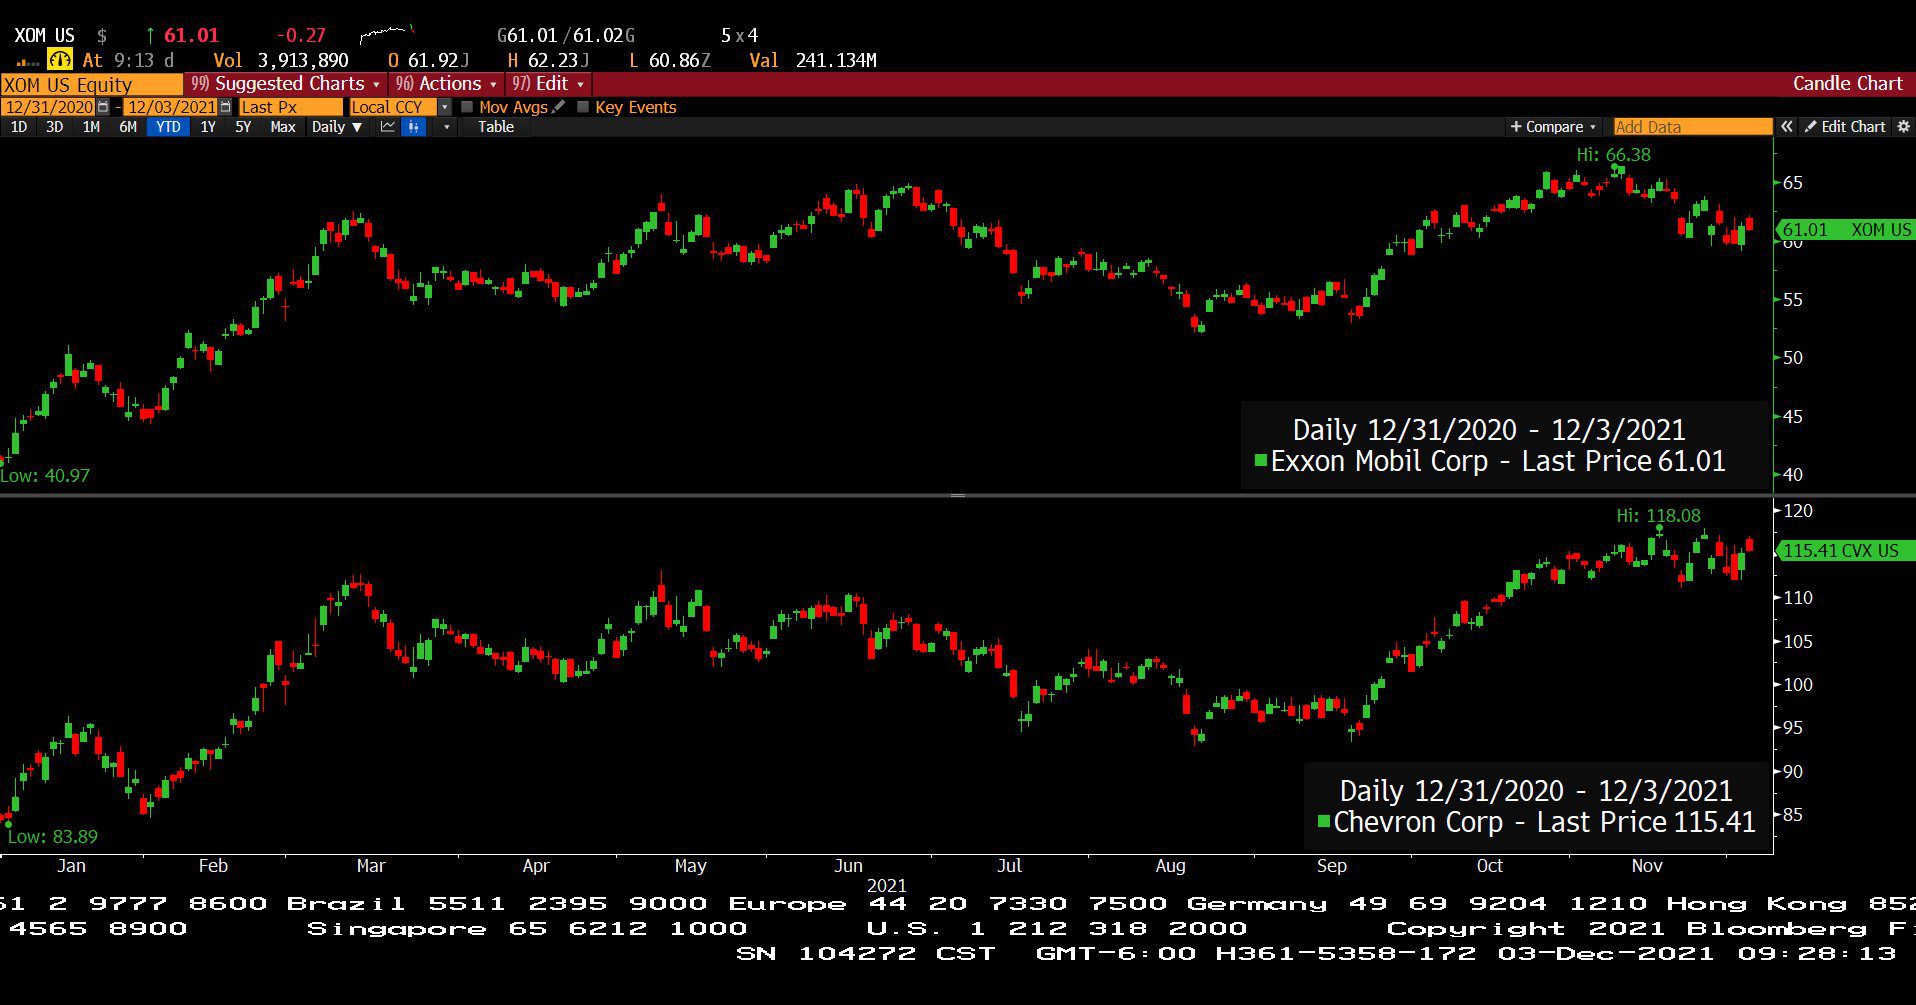
Task: Click the Hi: 66.38 marker label
Action: 1613,155
